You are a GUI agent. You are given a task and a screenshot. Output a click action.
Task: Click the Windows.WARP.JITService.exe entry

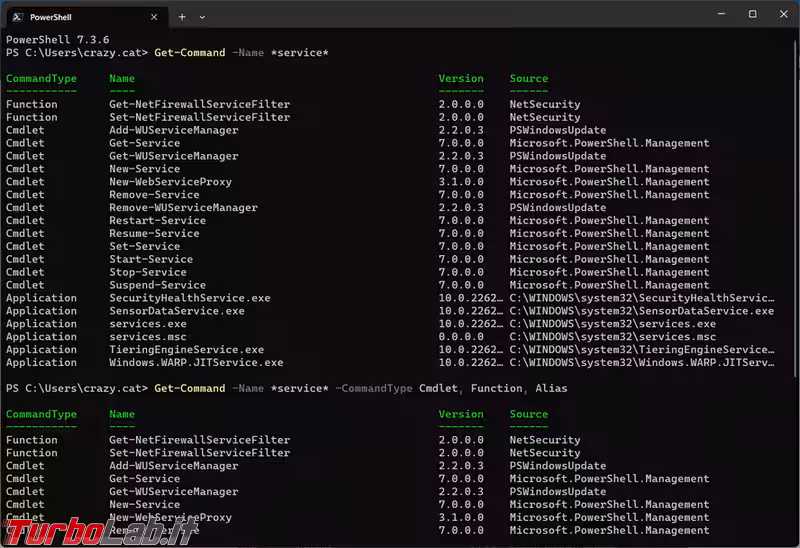click(x=195, y=363)
